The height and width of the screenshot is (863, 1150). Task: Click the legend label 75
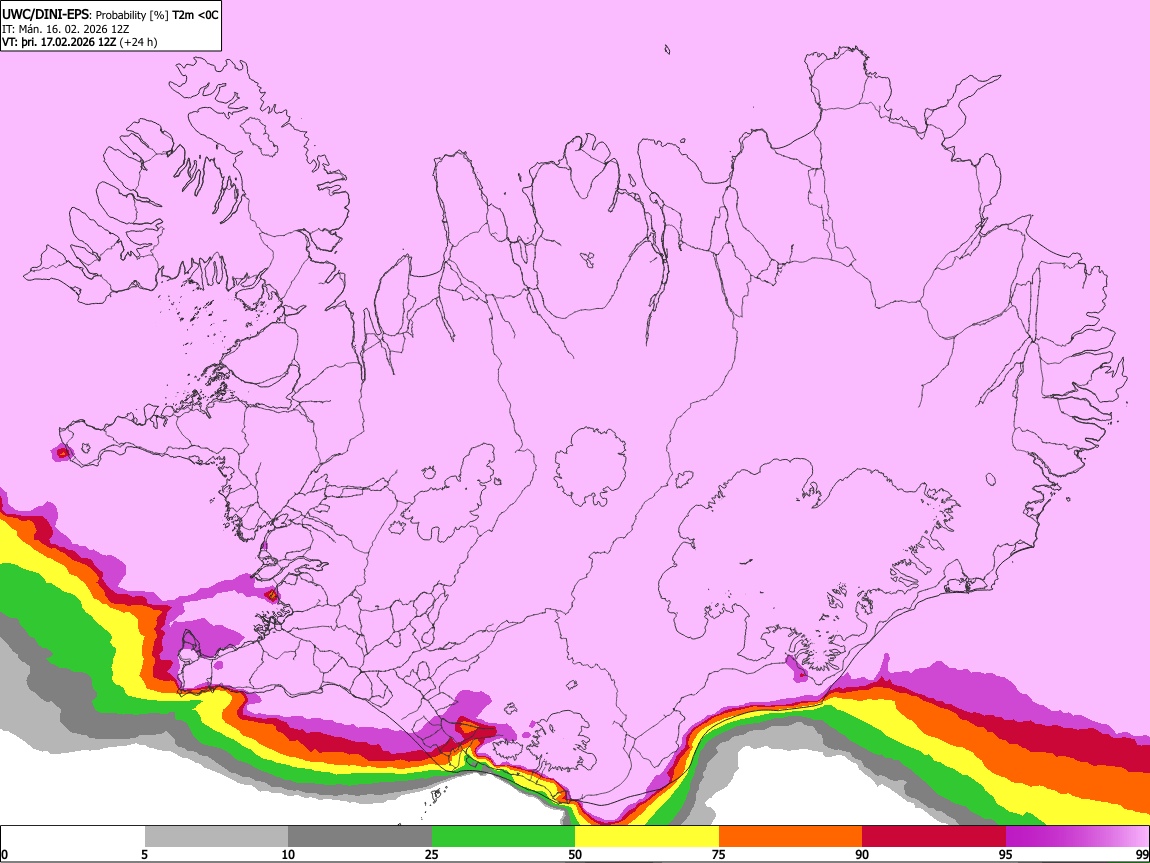718,855
